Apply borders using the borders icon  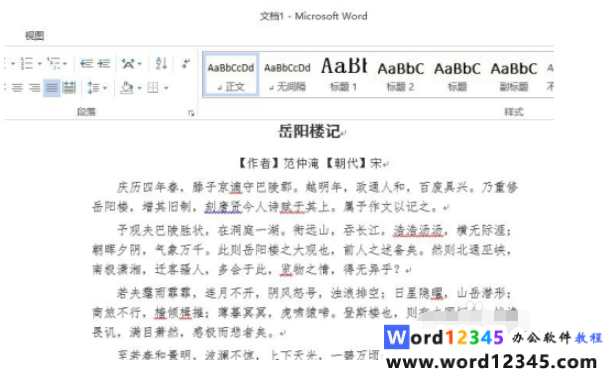(x=153, y=88)
